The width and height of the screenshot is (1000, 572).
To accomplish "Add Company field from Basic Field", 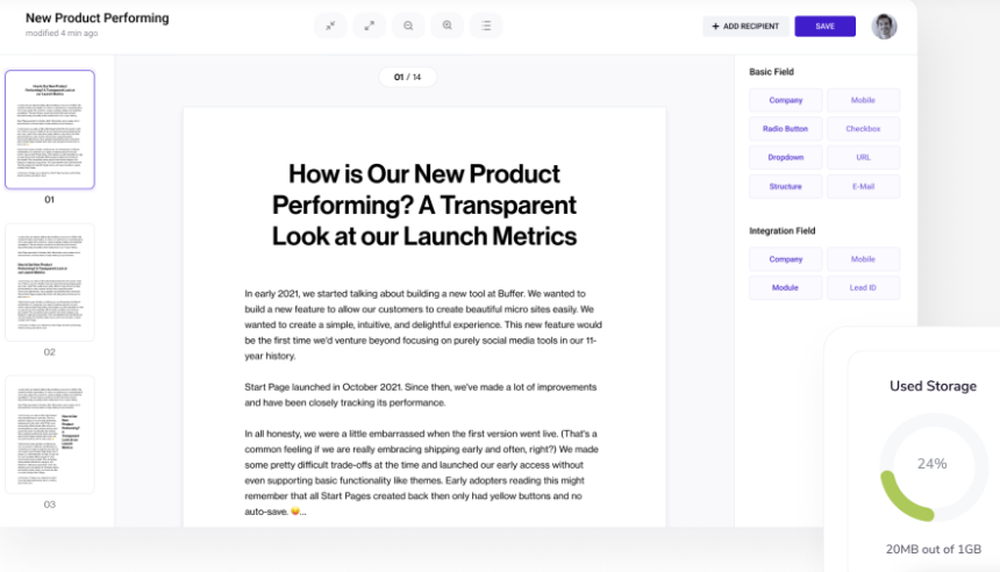I will click(x=786, y=100).
